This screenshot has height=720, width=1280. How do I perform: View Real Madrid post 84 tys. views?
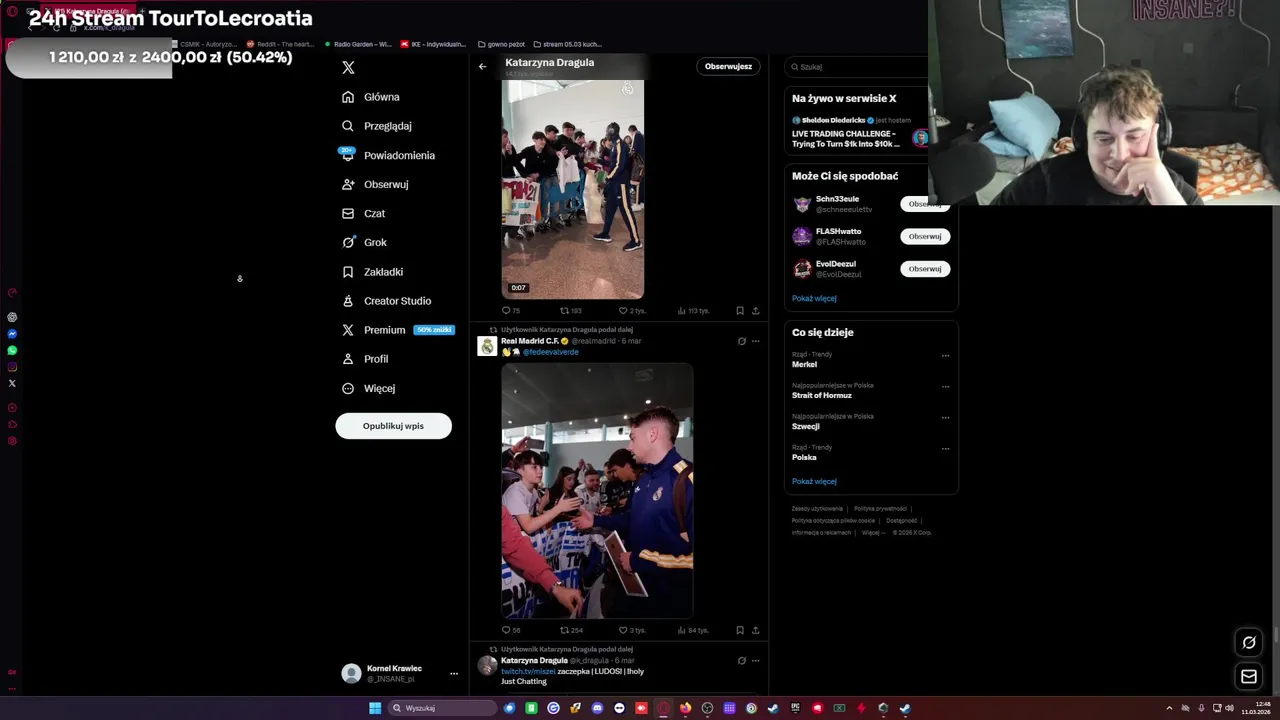[x=693, y=631]
